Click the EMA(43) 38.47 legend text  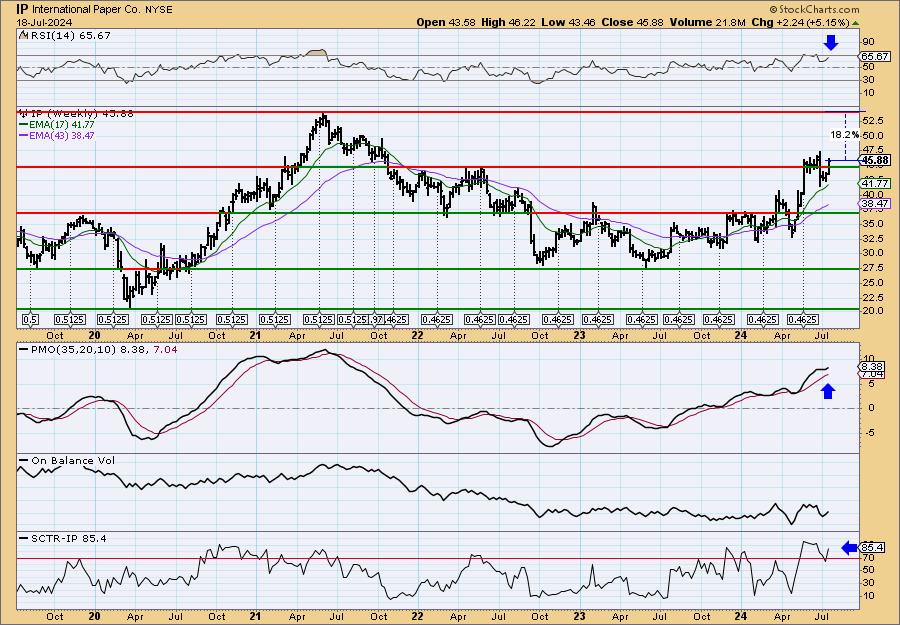[x=62, y=135]
